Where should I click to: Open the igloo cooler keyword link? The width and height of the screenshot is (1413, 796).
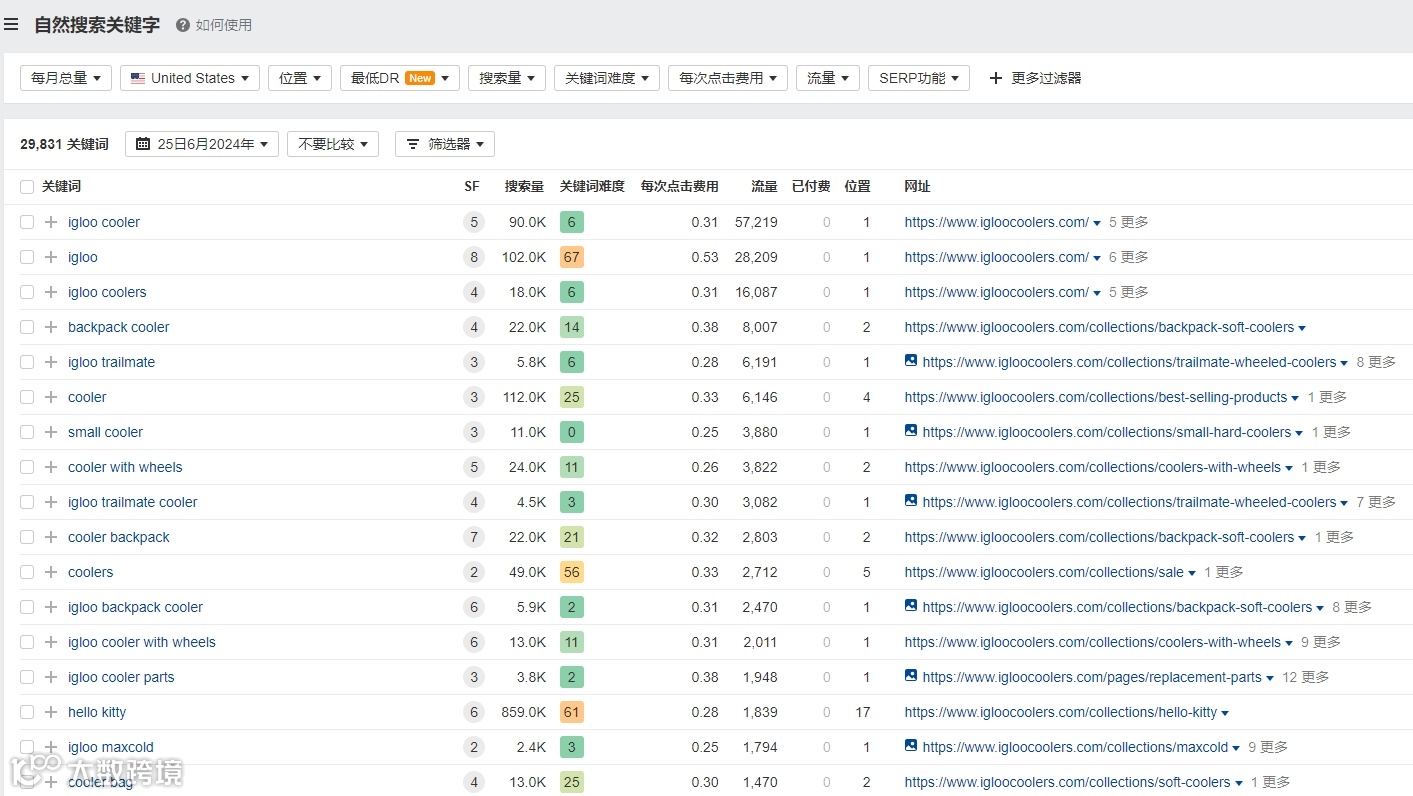[104, 222]
